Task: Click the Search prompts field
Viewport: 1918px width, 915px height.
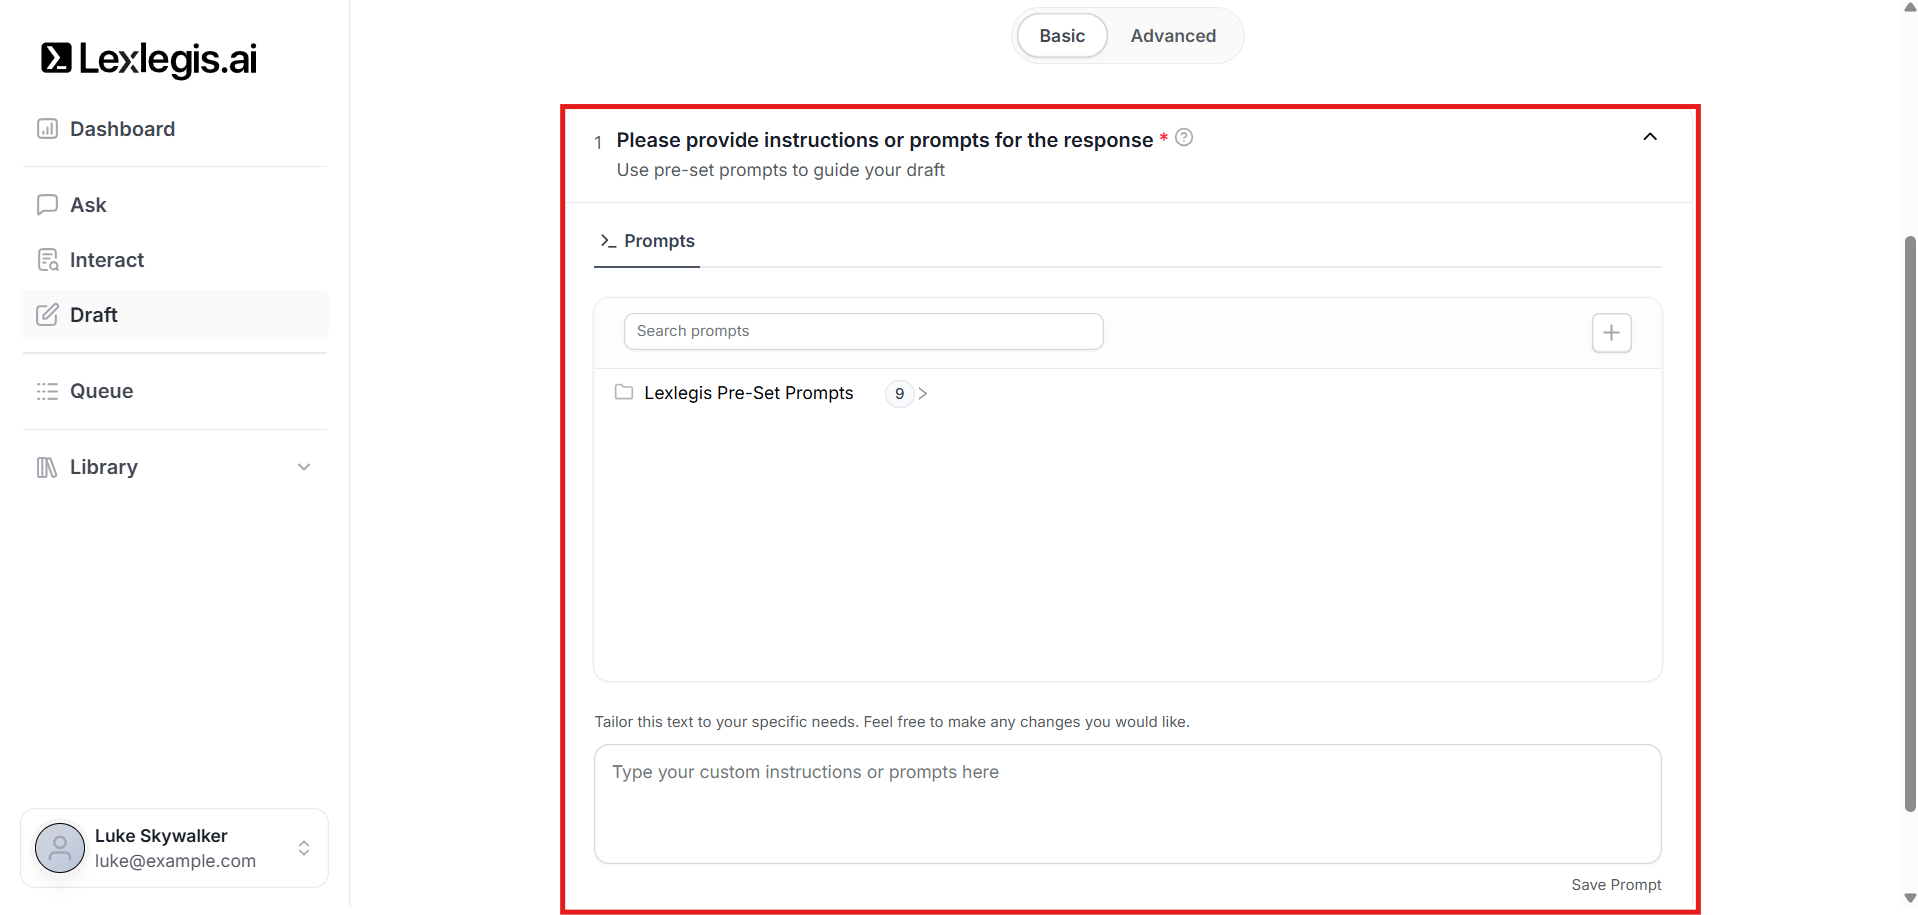Action: pos(863,331)
